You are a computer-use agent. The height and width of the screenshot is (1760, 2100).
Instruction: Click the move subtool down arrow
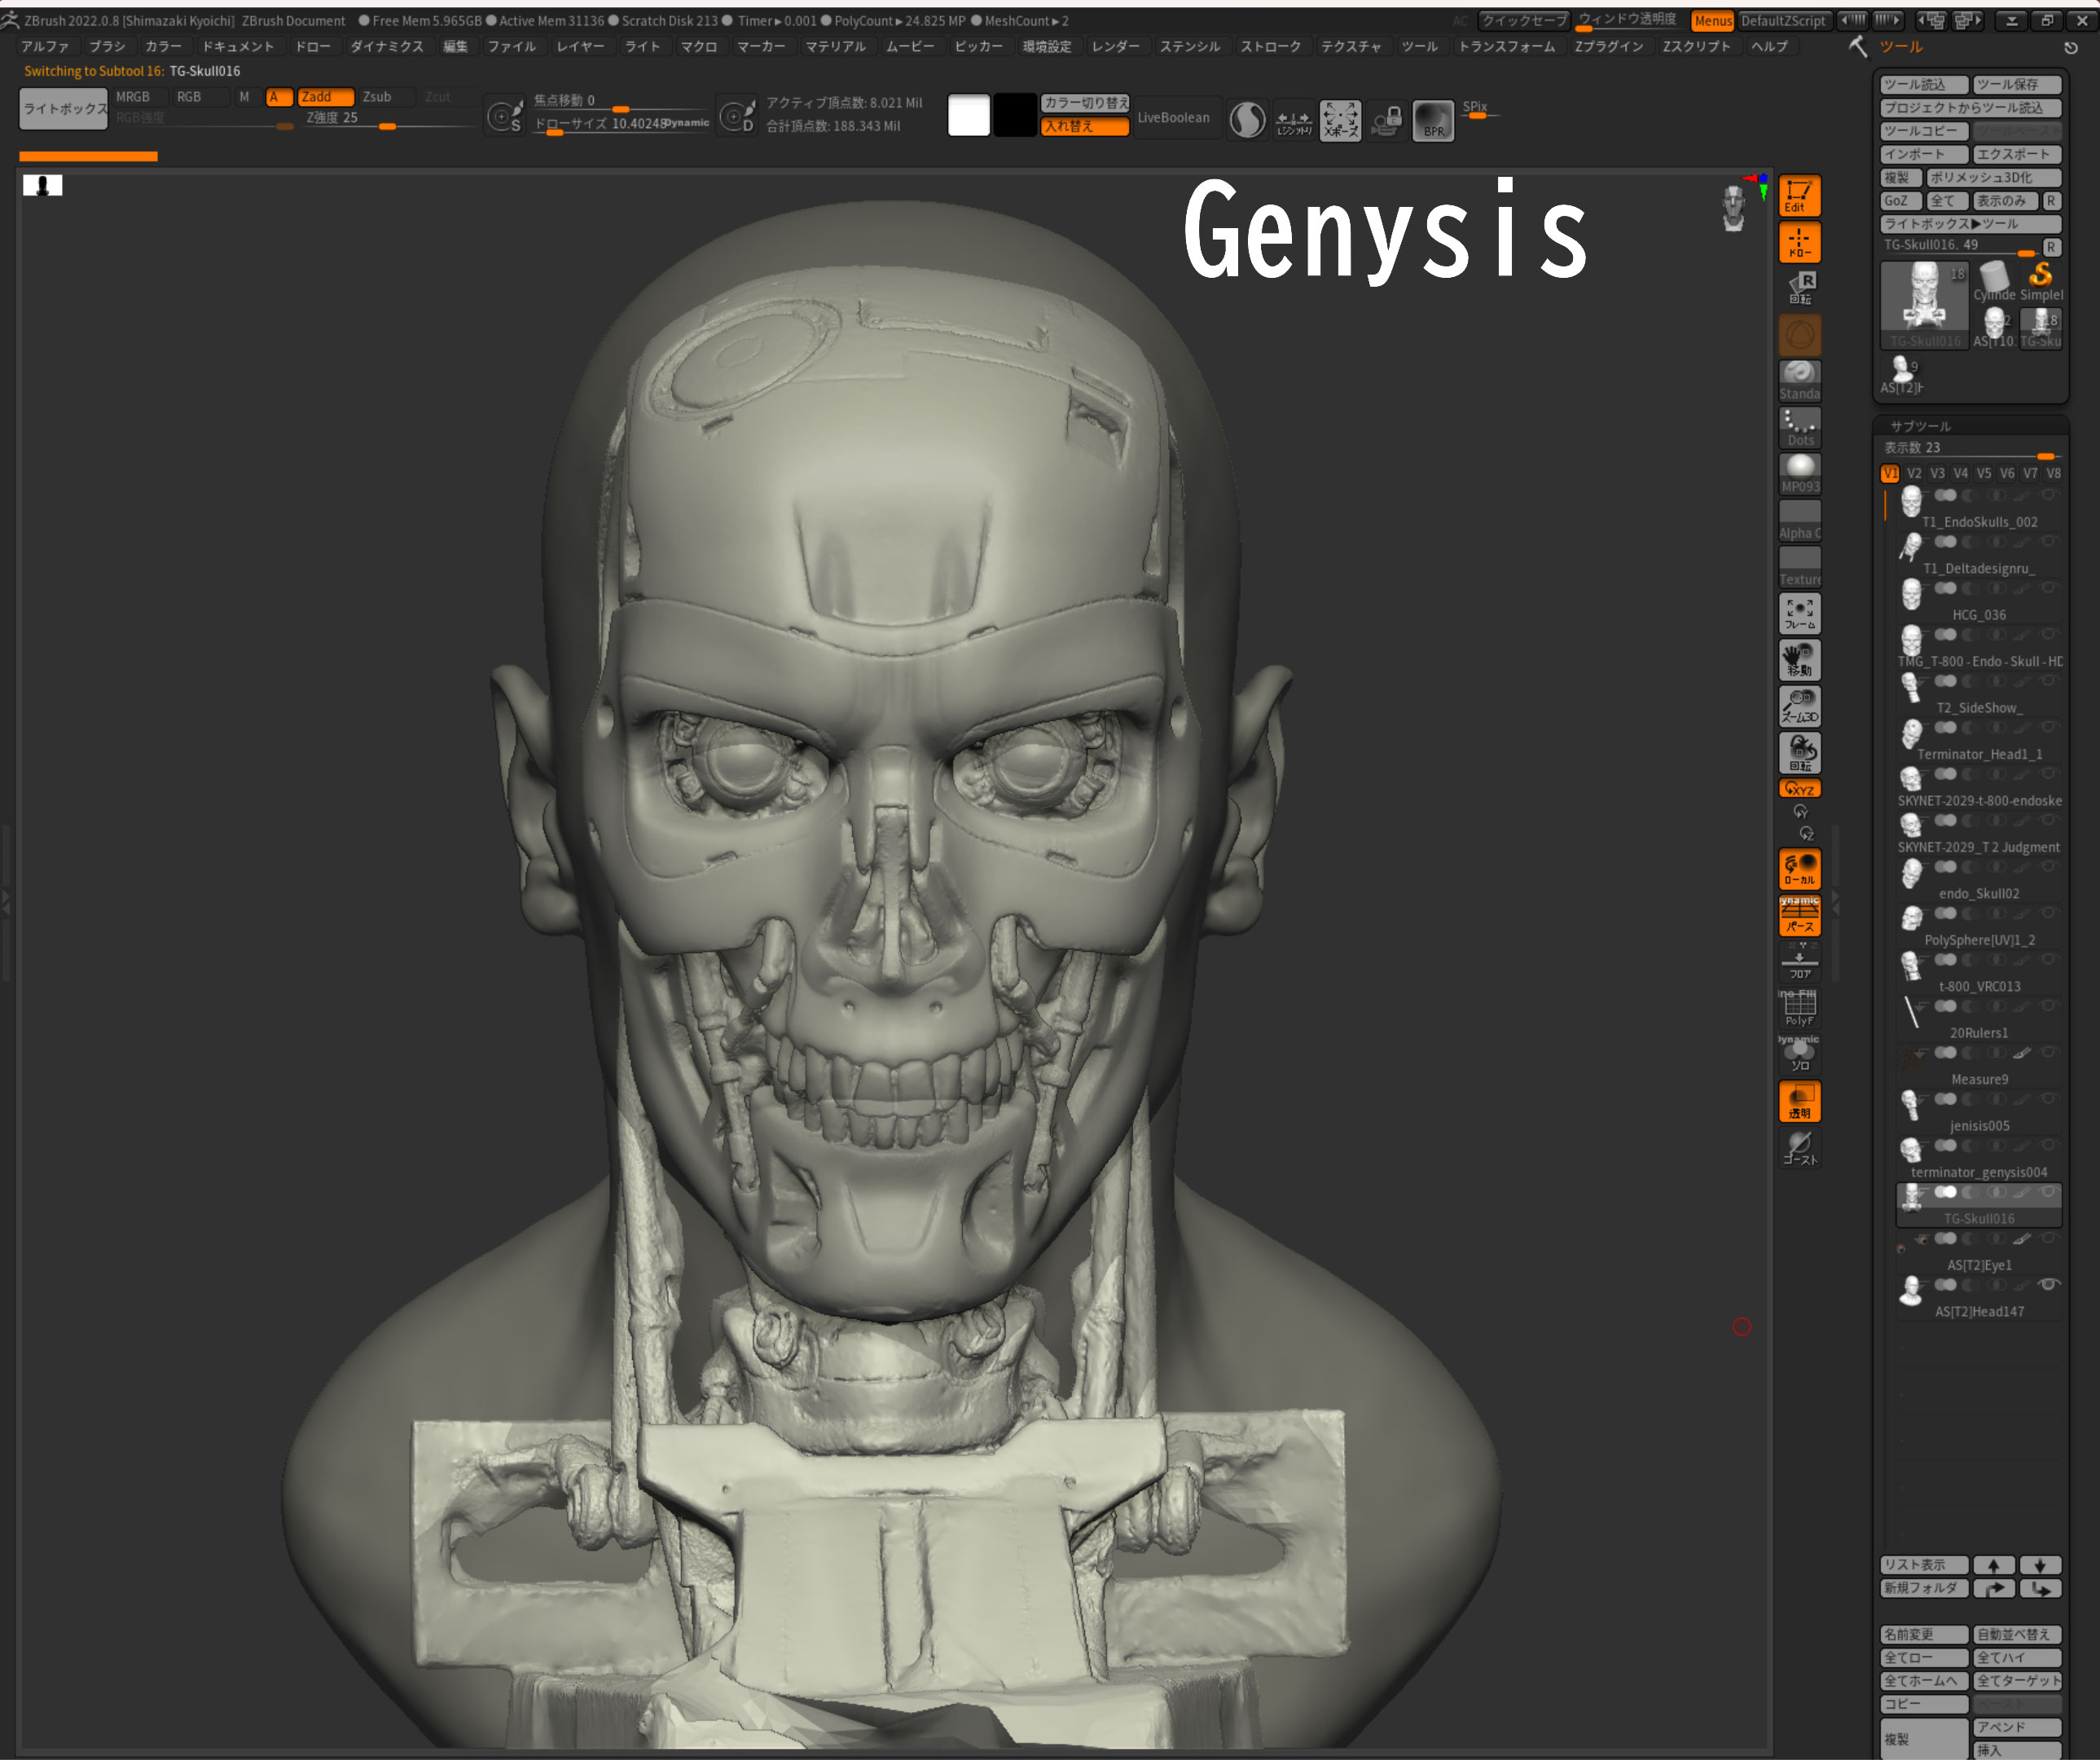click(x=2040, y=1565)
